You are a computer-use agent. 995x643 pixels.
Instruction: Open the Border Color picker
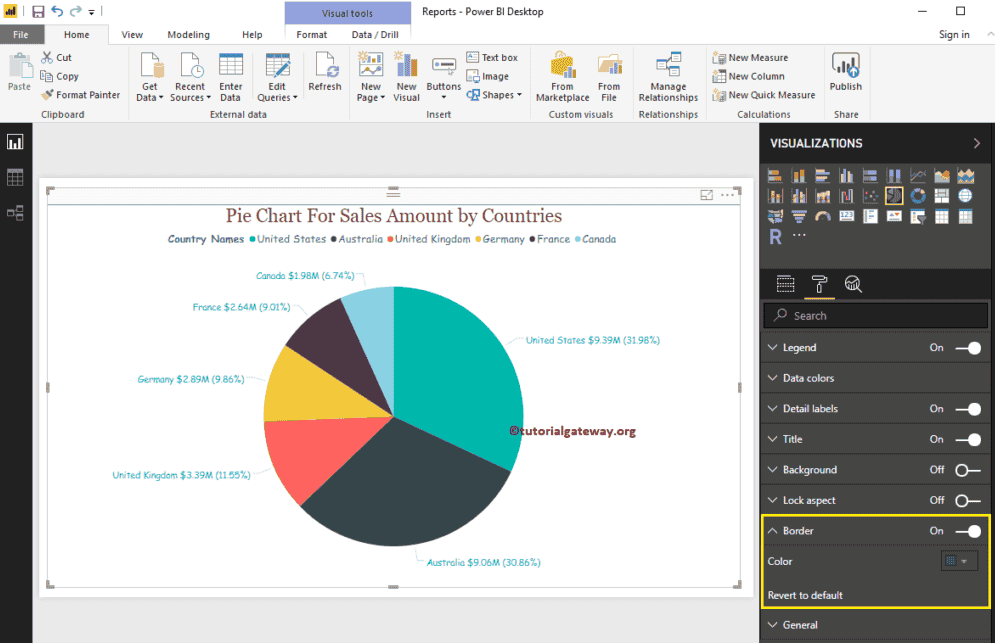958,561
